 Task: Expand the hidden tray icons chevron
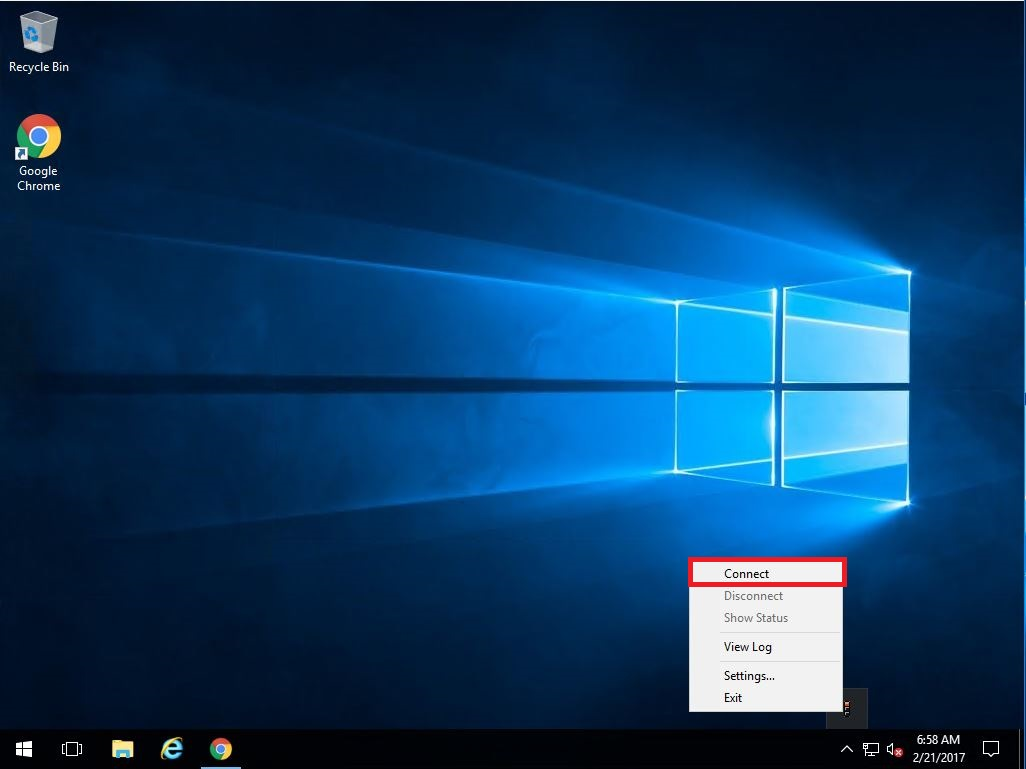click(847, 749)
